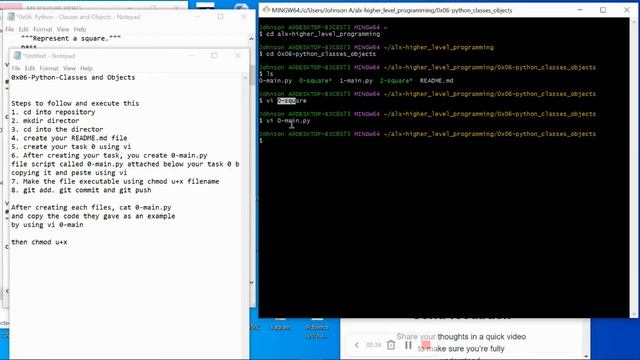The image size is (640, 360).
Task: Open File menu in Untitled Notepad
Action: (x=16, y=68)
